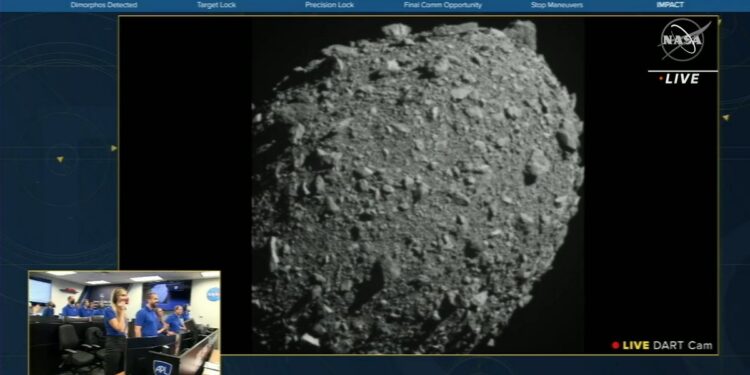Select the Final Comm Opportunity milestone
Viewport: 750px width, 375px height.
(x=442, y=5)
